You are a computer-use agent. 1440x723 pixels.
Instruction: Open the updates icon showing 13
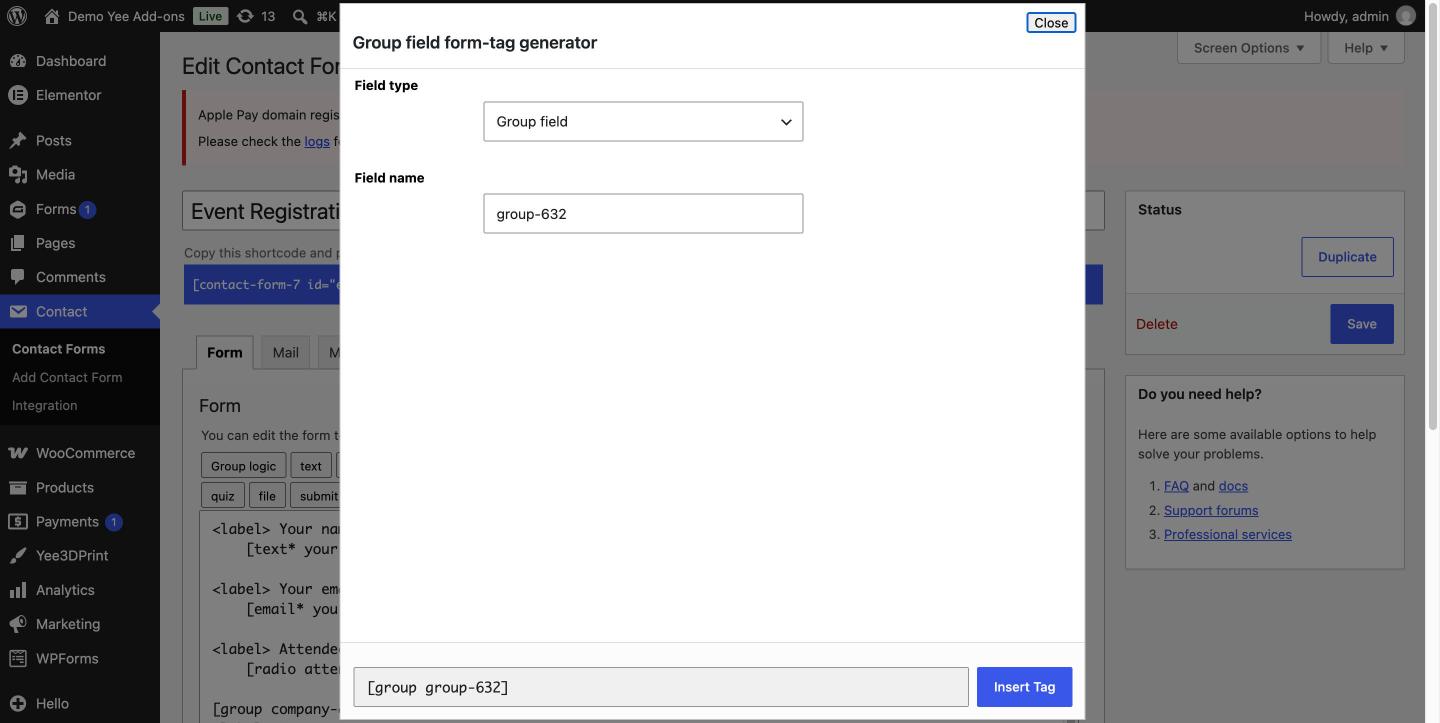245,16
